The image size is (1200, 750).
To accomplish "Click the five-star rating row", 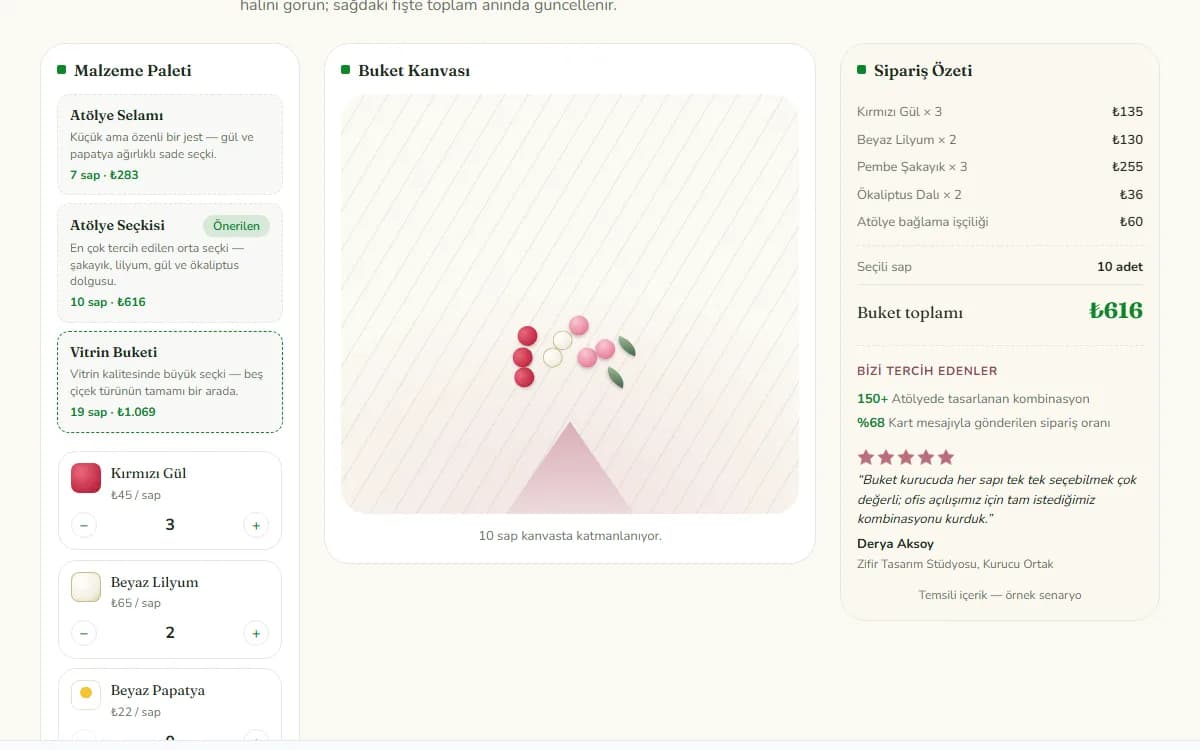I will [906, 457].
